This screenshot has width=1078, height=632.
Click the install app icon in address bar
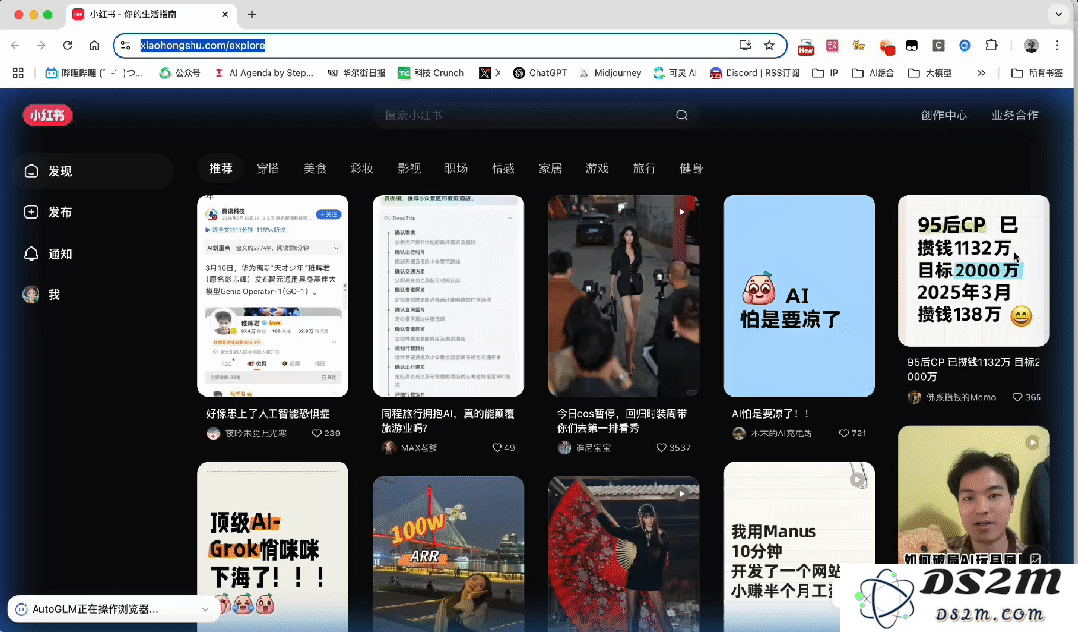point(745,45)
